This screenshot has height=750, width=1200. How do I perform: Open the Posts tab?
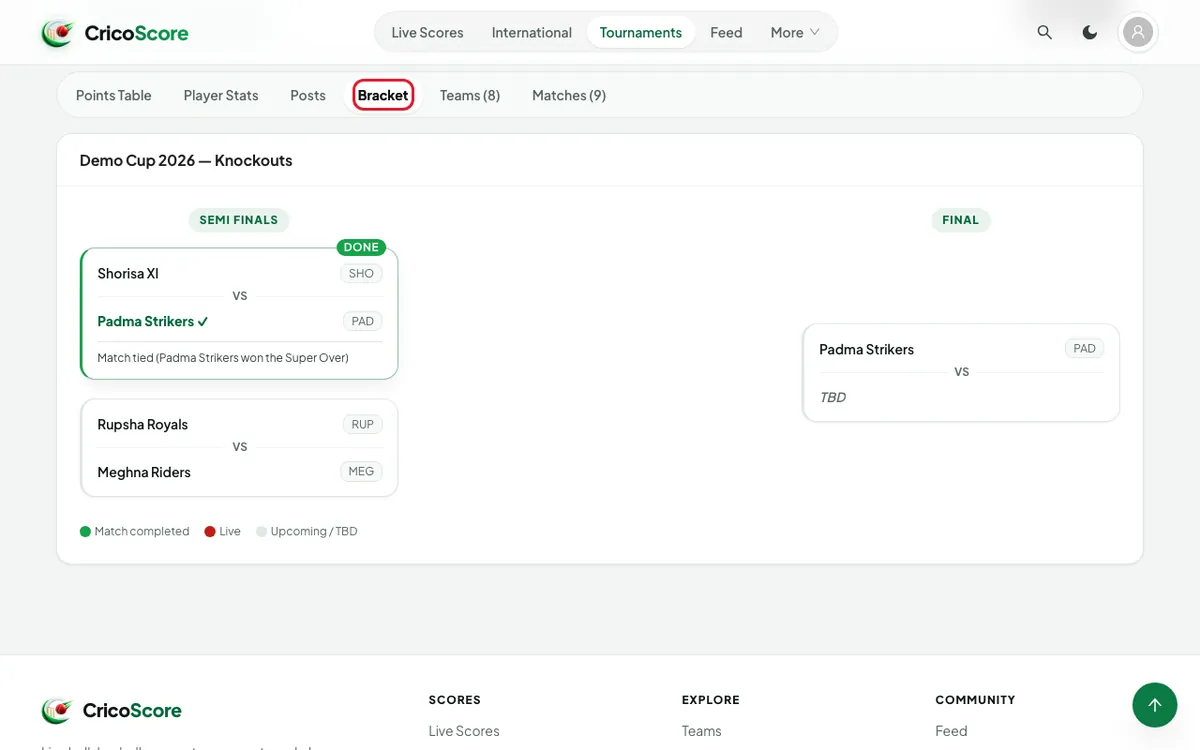point(308,95)
